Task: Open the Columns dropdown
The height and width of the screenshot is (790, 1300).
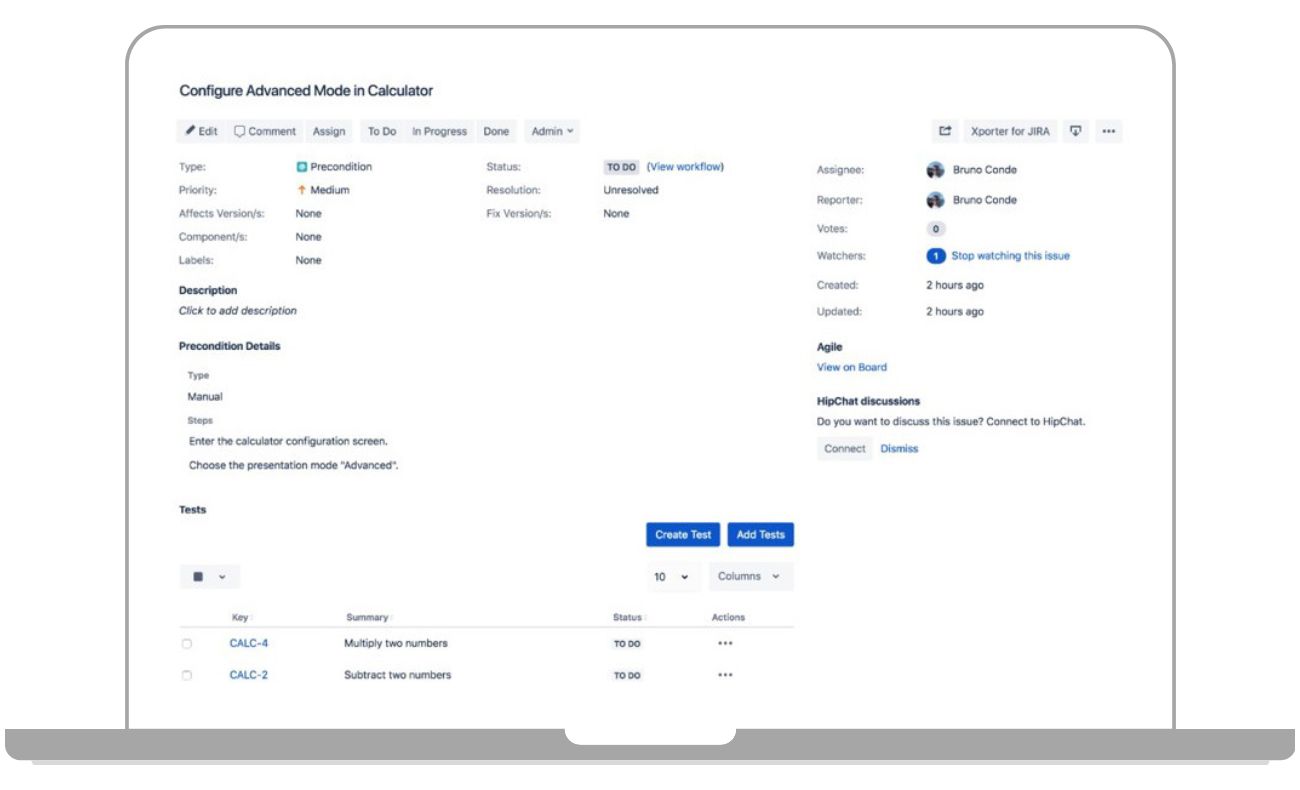Action: tap(749, 577)
